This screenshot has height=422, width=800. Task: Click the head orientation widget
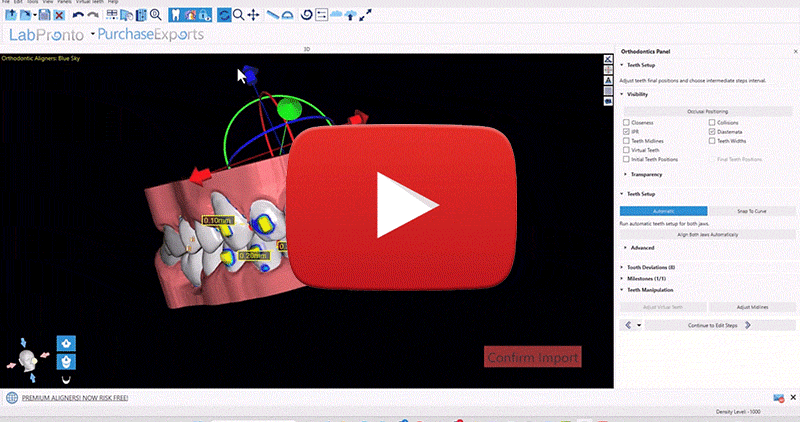point(28,360)
